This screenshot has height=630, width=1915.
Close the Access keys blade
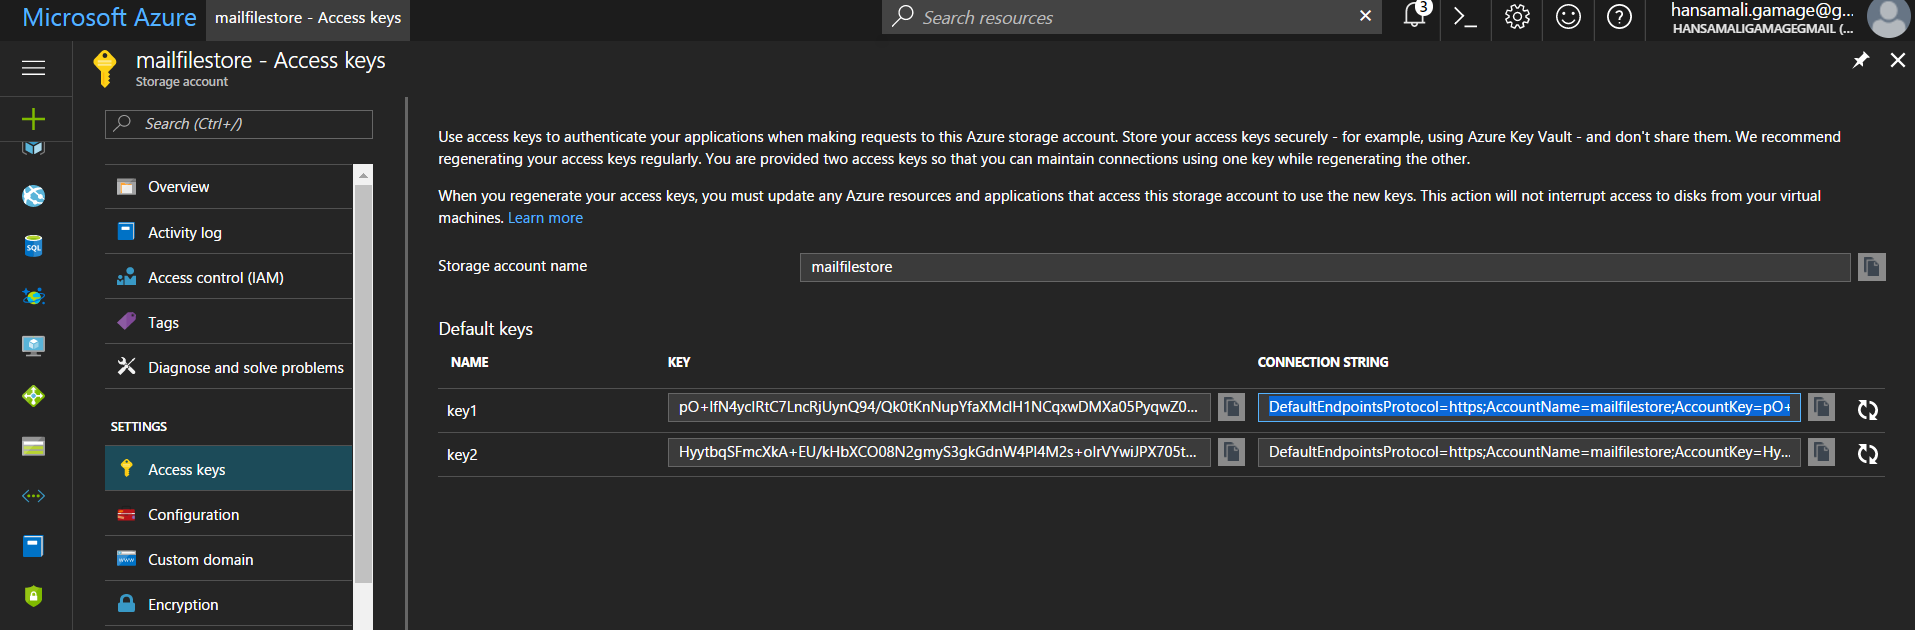pos(1897,60)
